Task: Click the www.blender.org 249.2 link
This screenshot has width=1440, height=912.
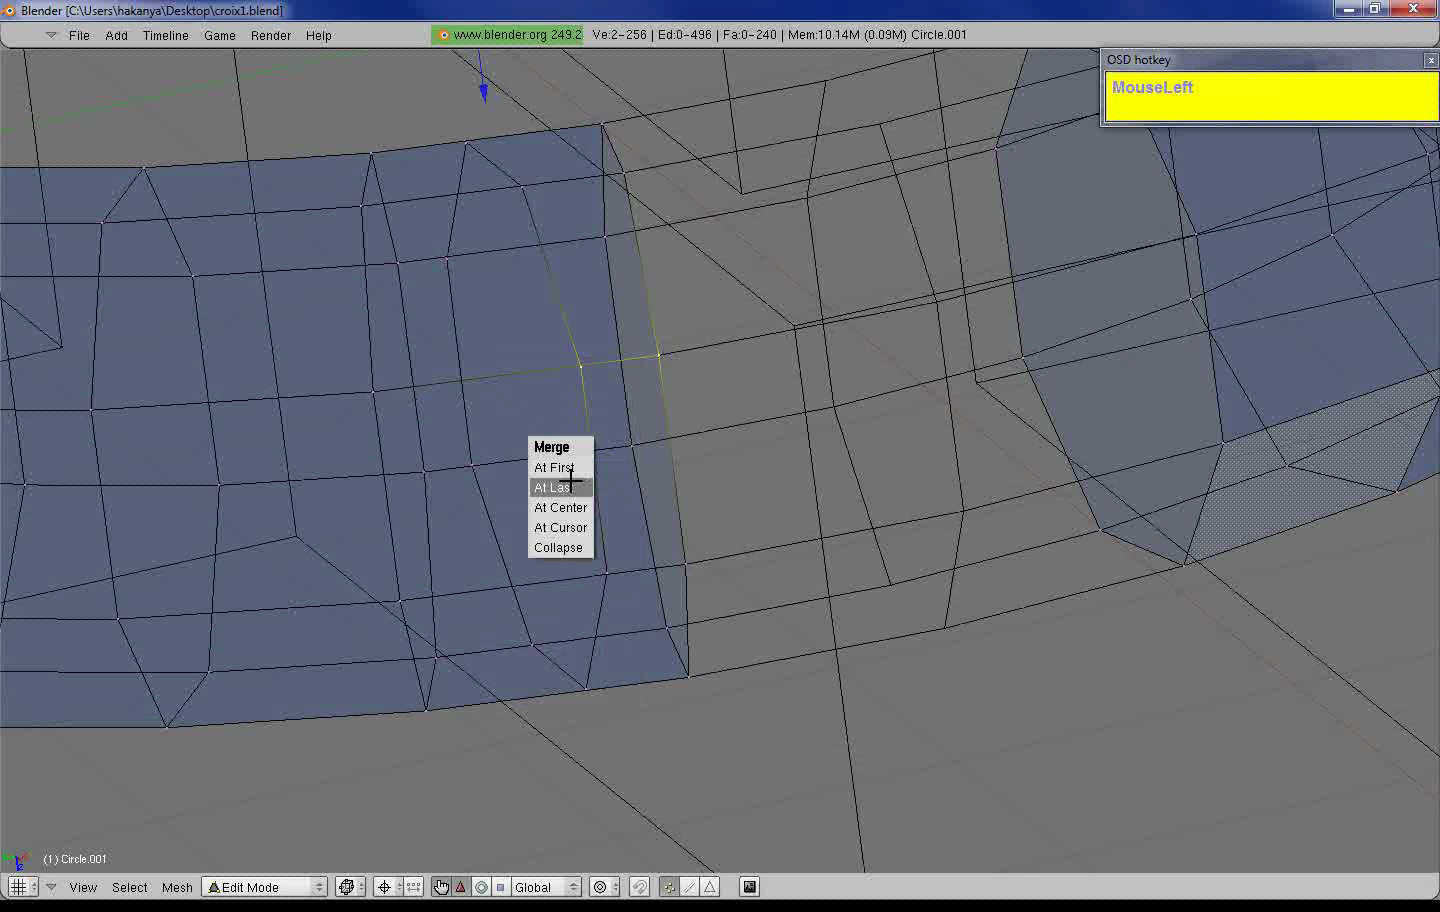Action: [507, 35]
